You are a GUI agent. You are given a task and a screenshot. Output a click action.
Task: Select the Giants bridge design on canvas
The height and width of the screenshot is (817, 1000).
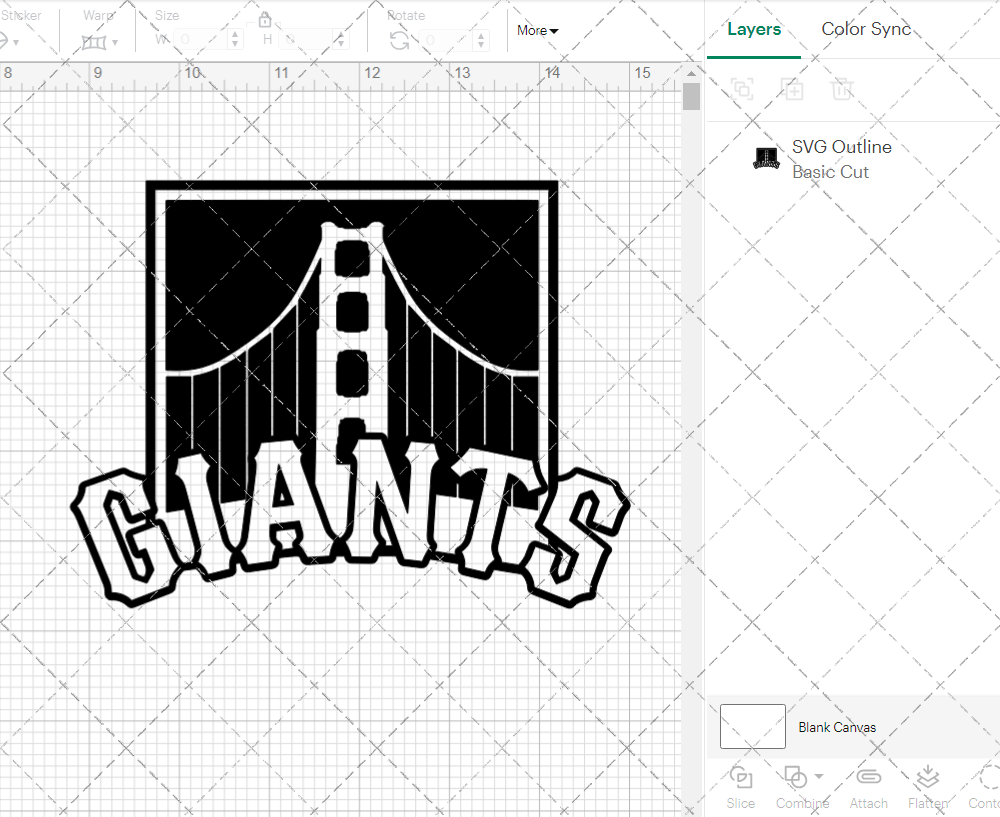coord(351,394)
